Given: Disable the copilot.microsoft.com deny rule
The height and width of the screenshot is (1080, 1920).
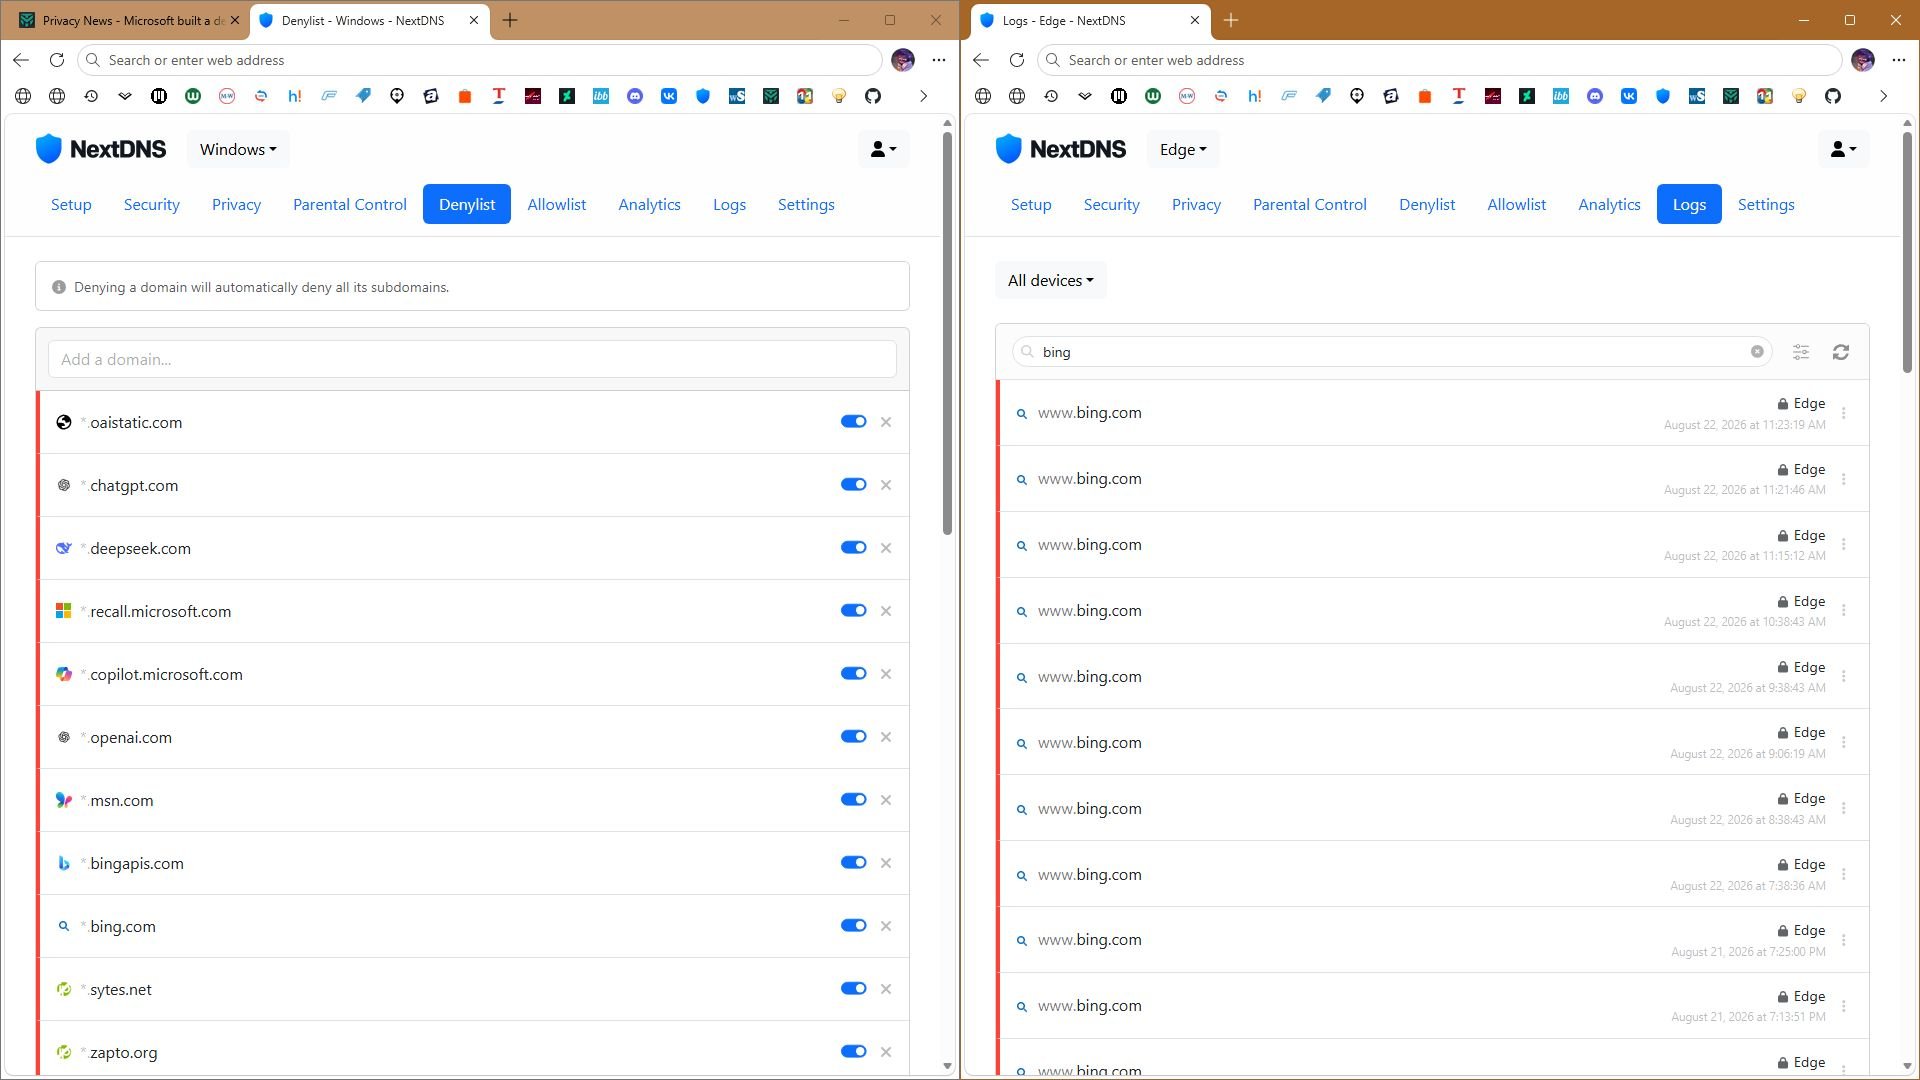Looking at the screenshot, I should pos(854,674).
